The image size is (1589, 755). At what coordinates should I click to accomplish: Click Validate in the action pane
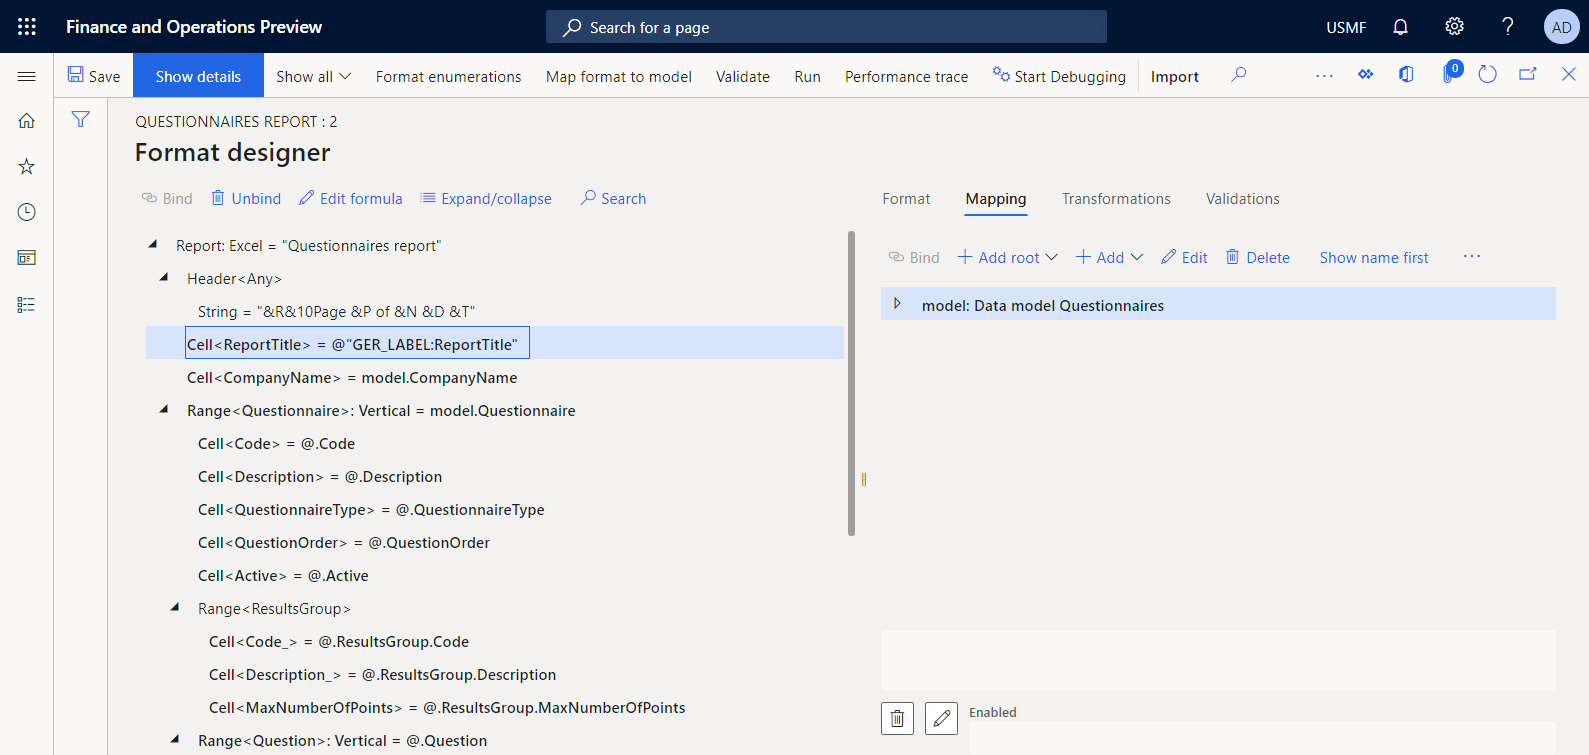pos(743,76)
